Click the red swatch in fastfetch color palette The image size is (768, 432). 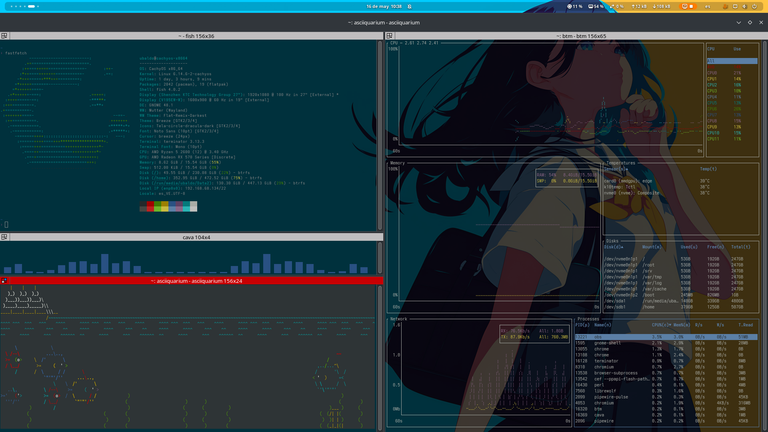[x=150, y=206]
